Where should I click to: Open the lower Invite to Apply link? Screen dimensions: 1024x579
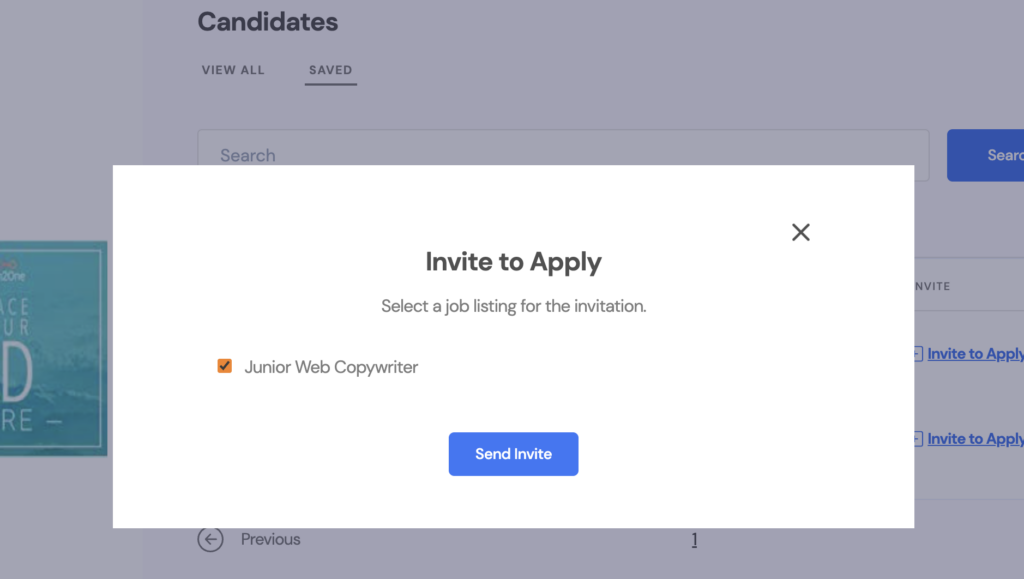coord(975,439)
